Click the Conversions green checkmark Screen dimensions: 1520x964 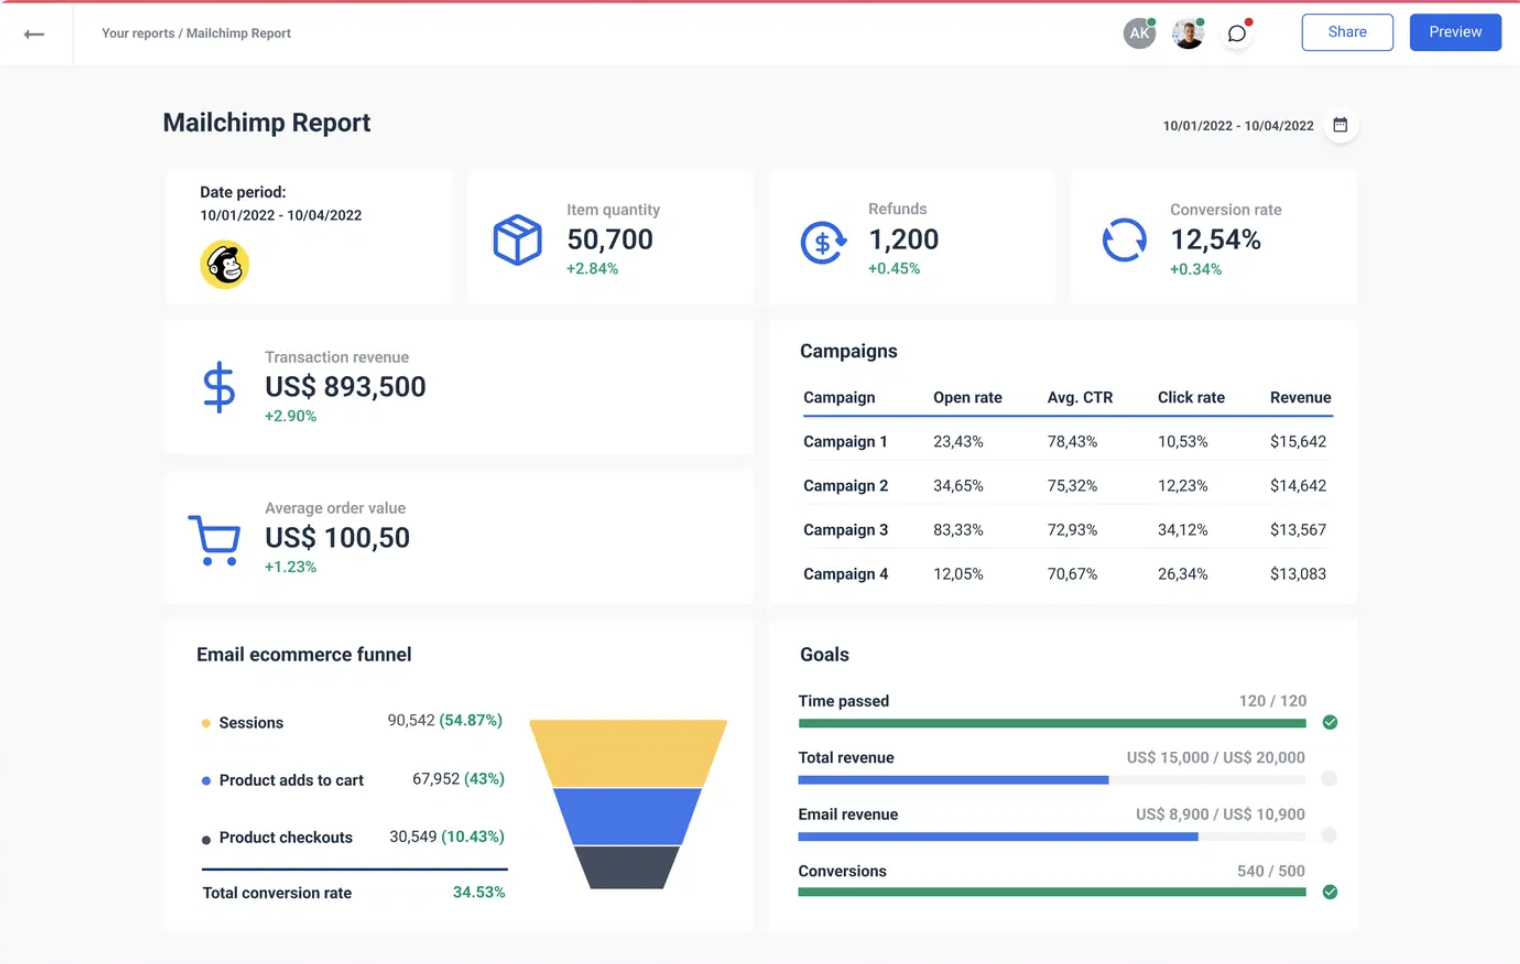[1329, 892]
